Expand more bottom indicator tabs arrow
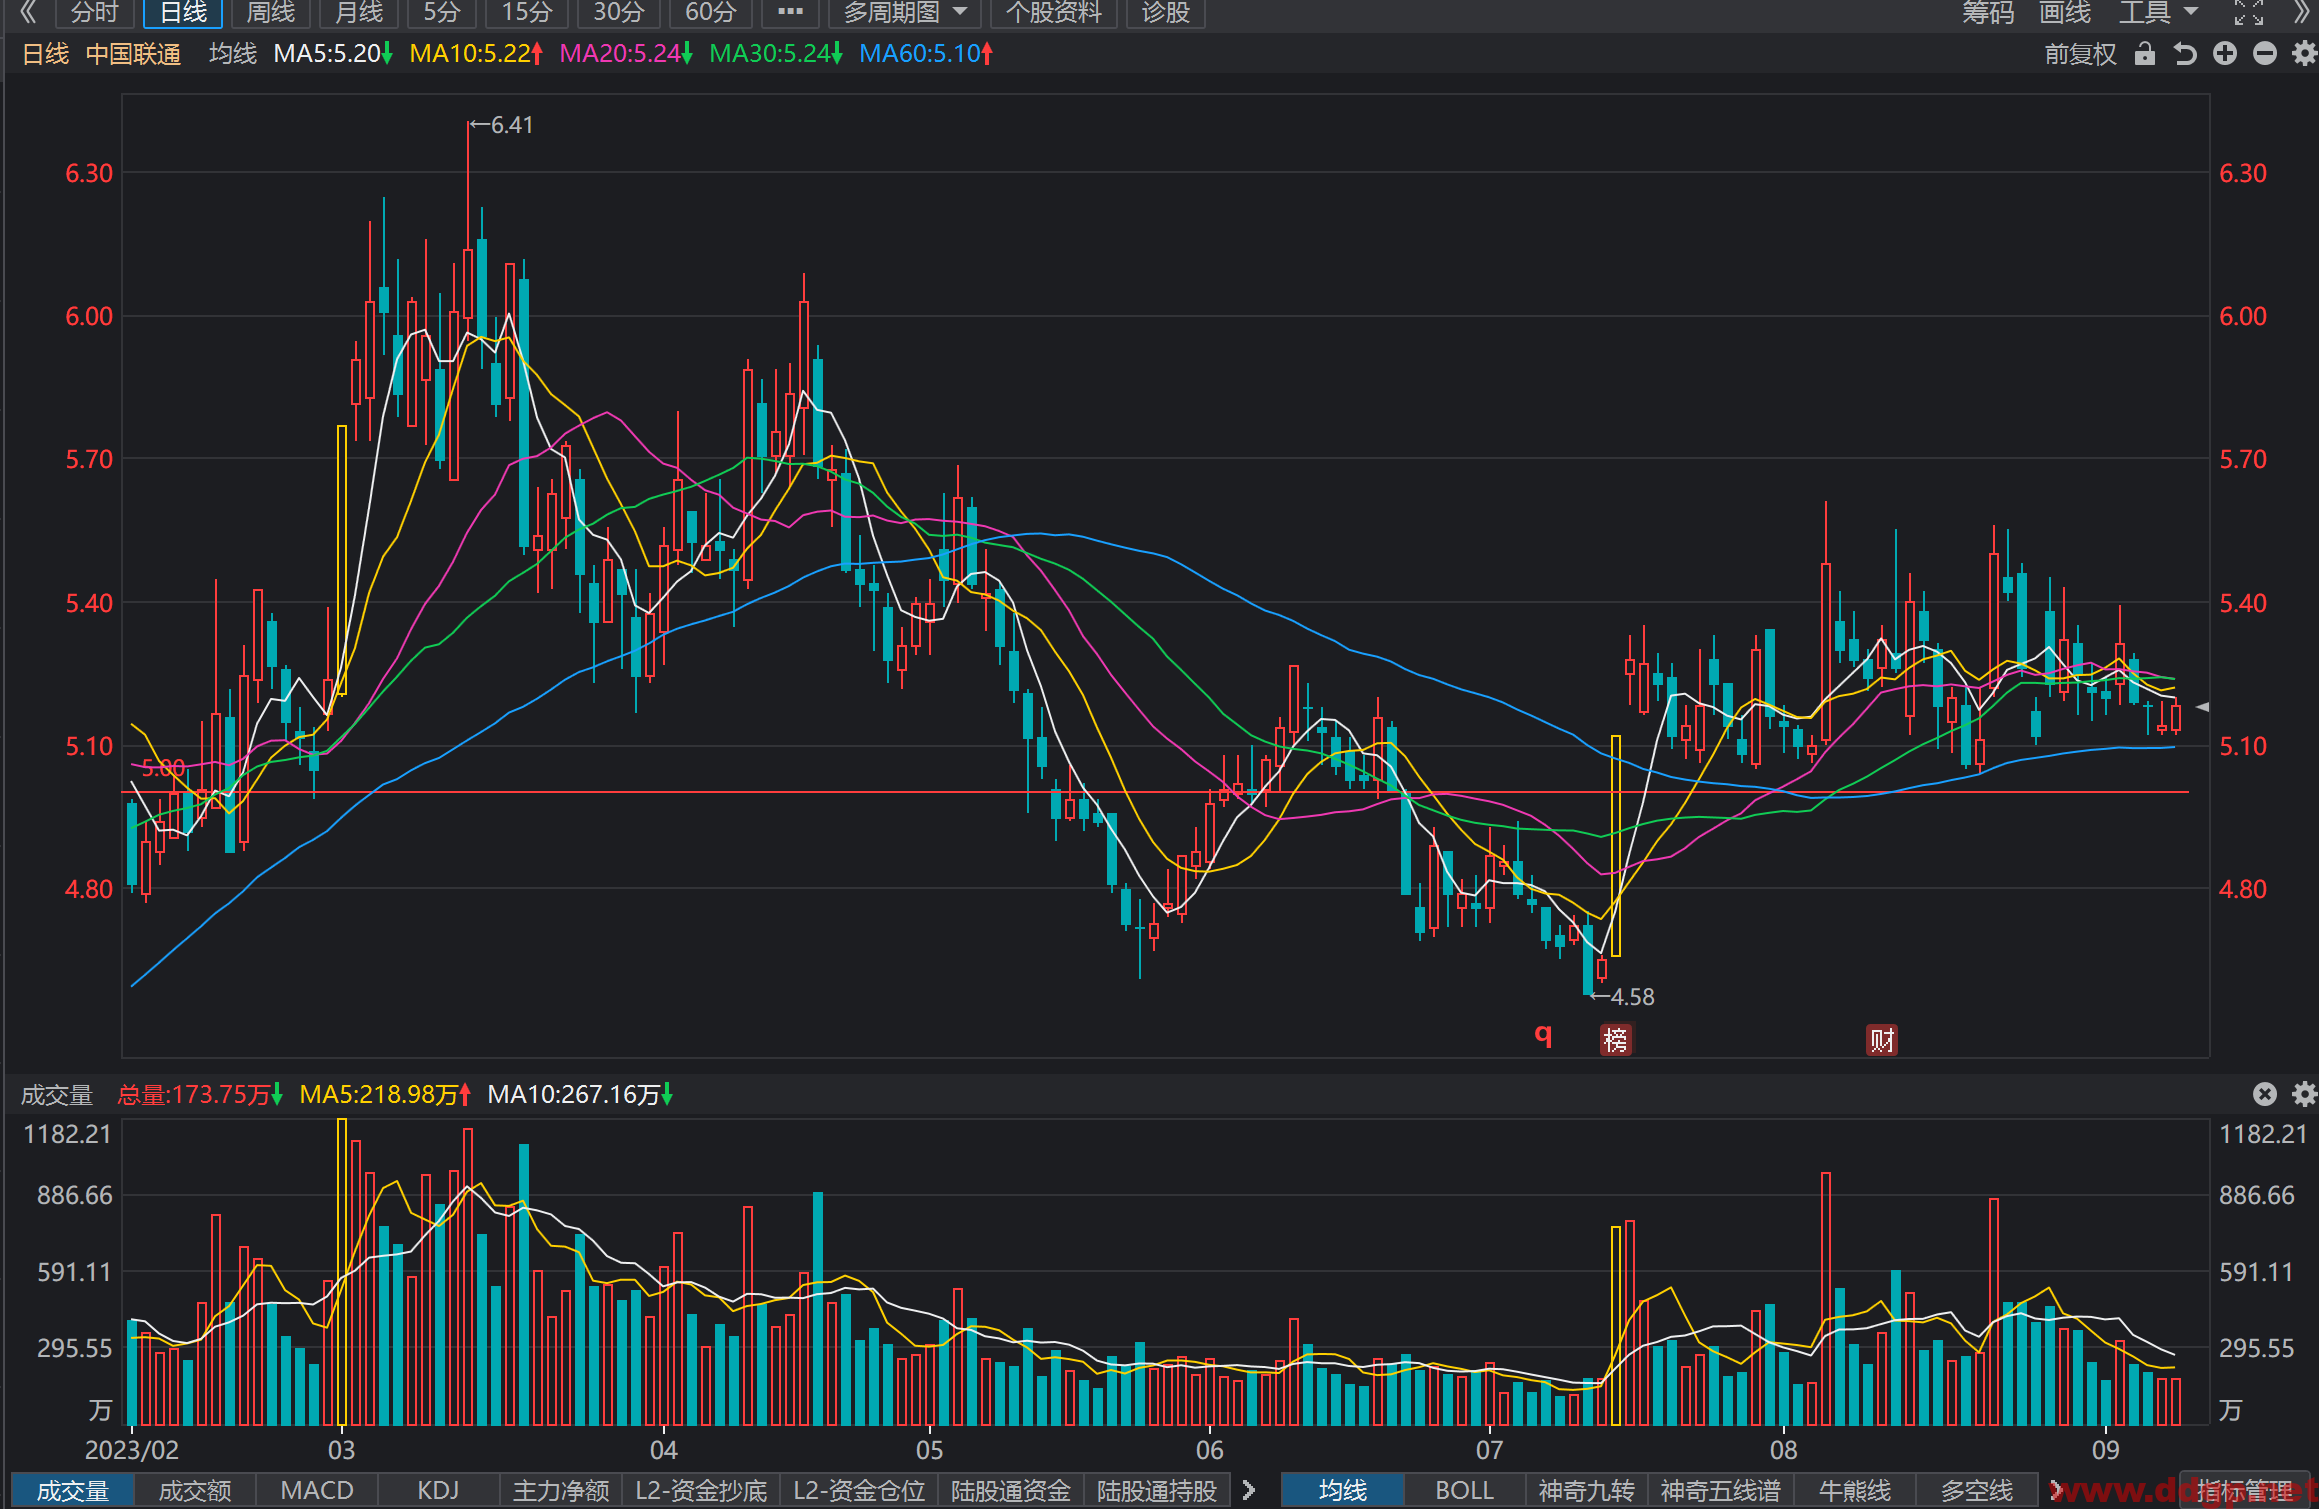The width and height of the screenshot is (2319, 1509). point(1248,1491)
